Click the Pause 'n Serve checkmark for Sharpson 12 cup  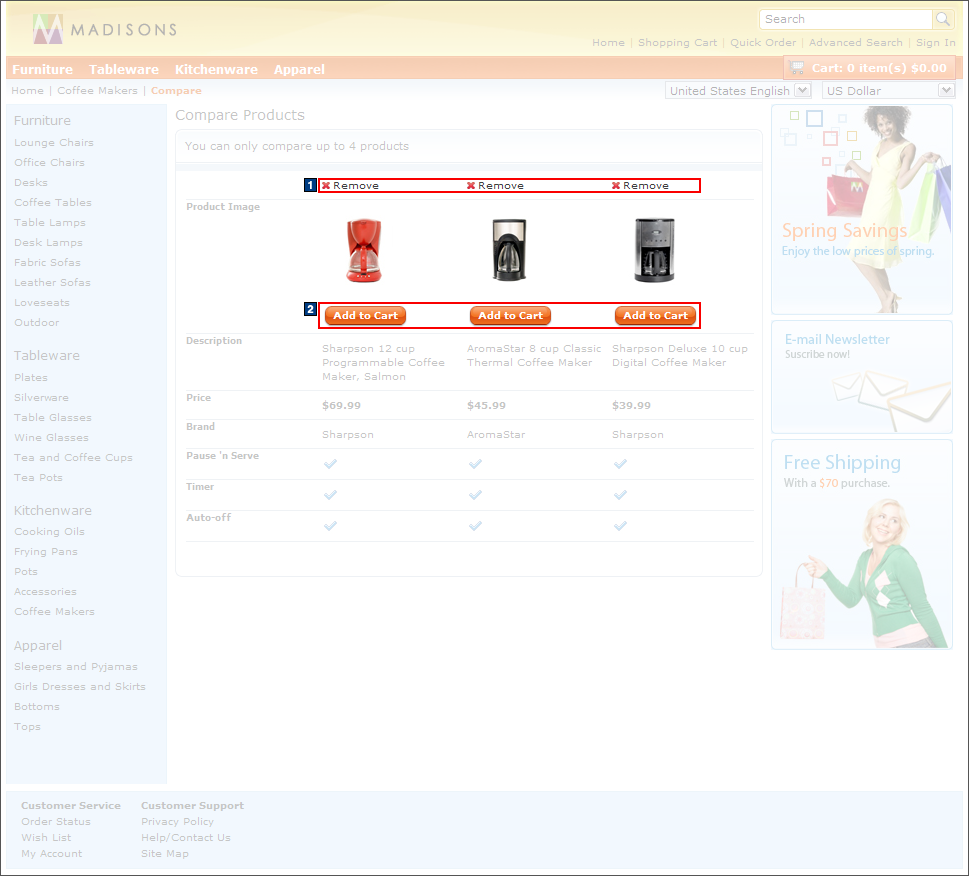330,464
